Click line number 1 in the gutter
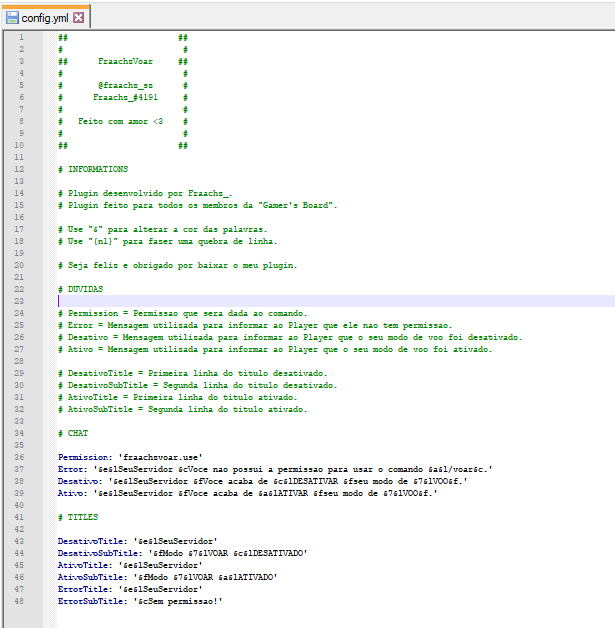 (21, 37)
